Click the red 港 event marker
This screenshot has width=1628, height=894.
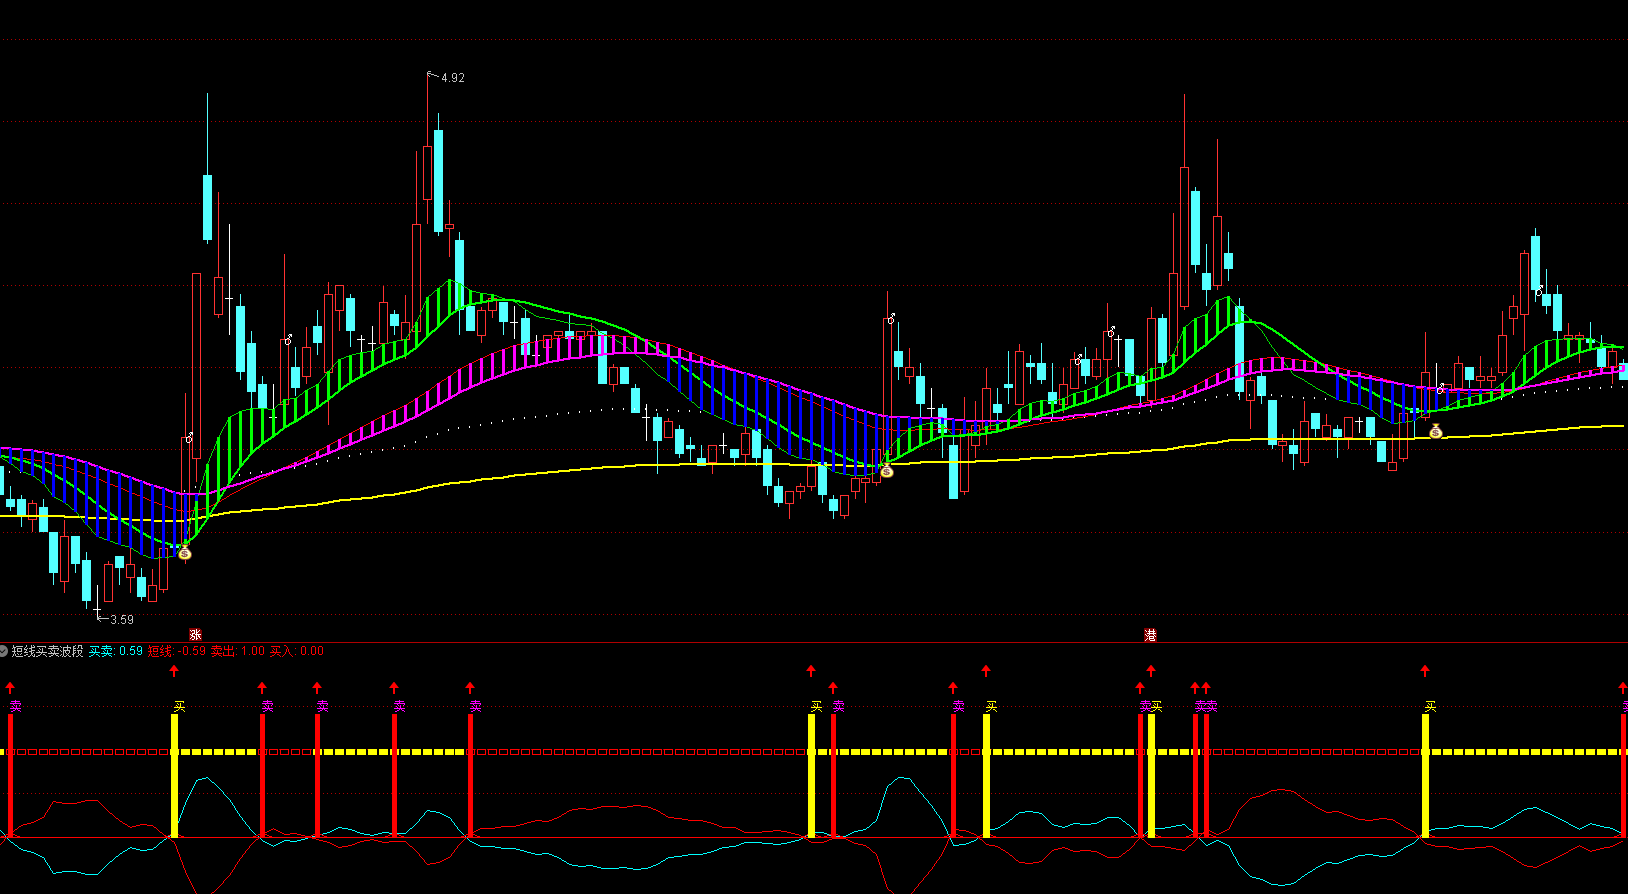(1150, 635)
